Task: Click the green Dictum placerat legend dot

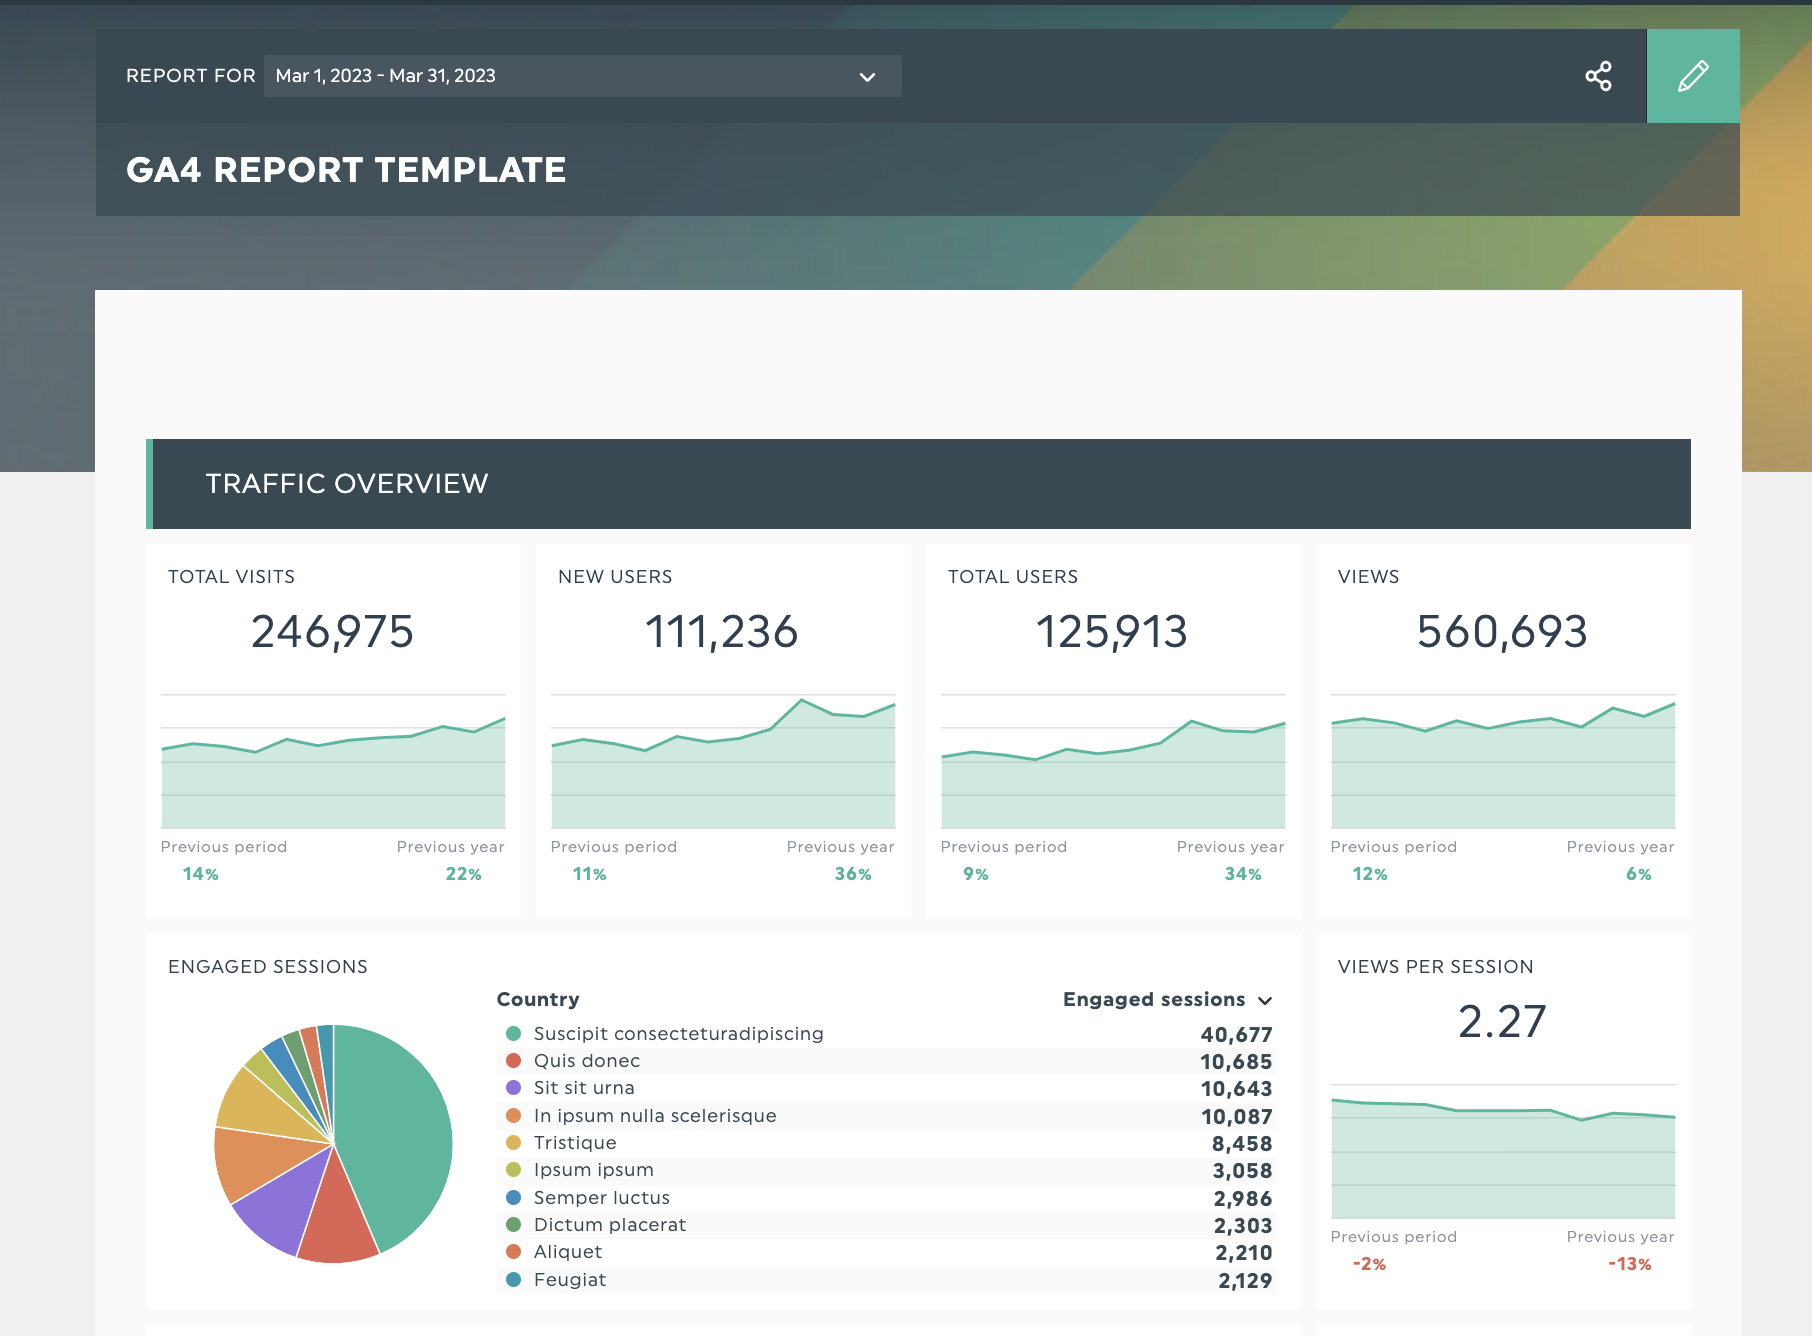Action: coord(514,1225)
